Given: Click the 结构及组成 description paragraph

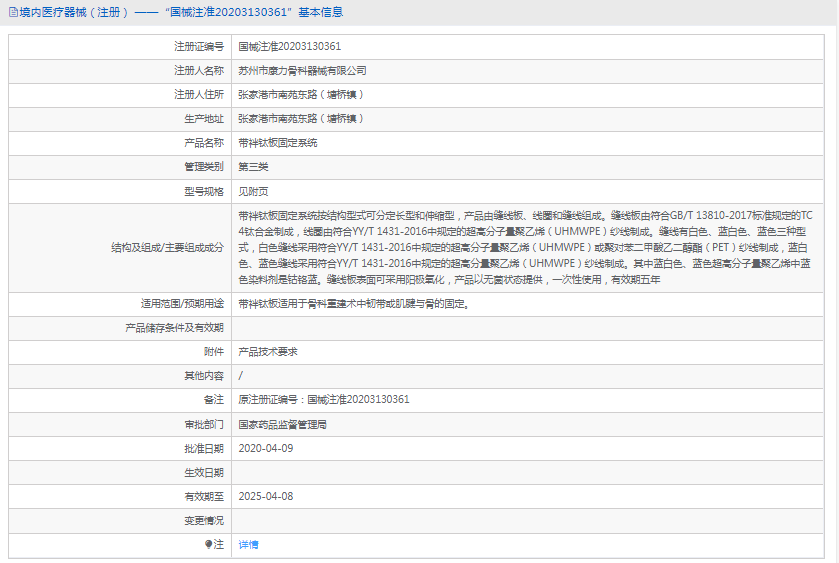Looking at the screenshot, I should [525, 247].
